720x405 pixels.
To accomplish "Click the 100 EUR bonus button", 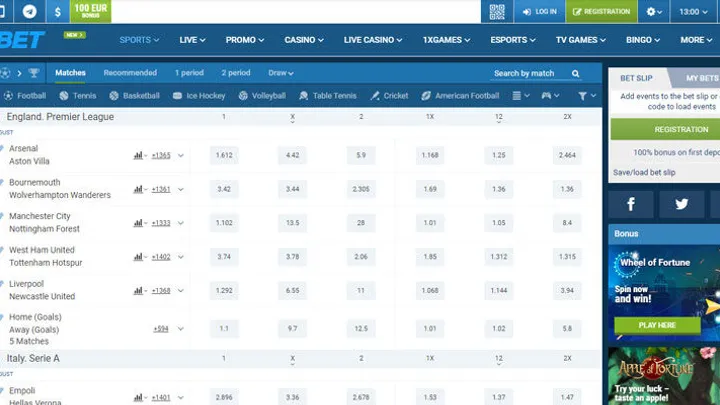I will tap(90, 11).
